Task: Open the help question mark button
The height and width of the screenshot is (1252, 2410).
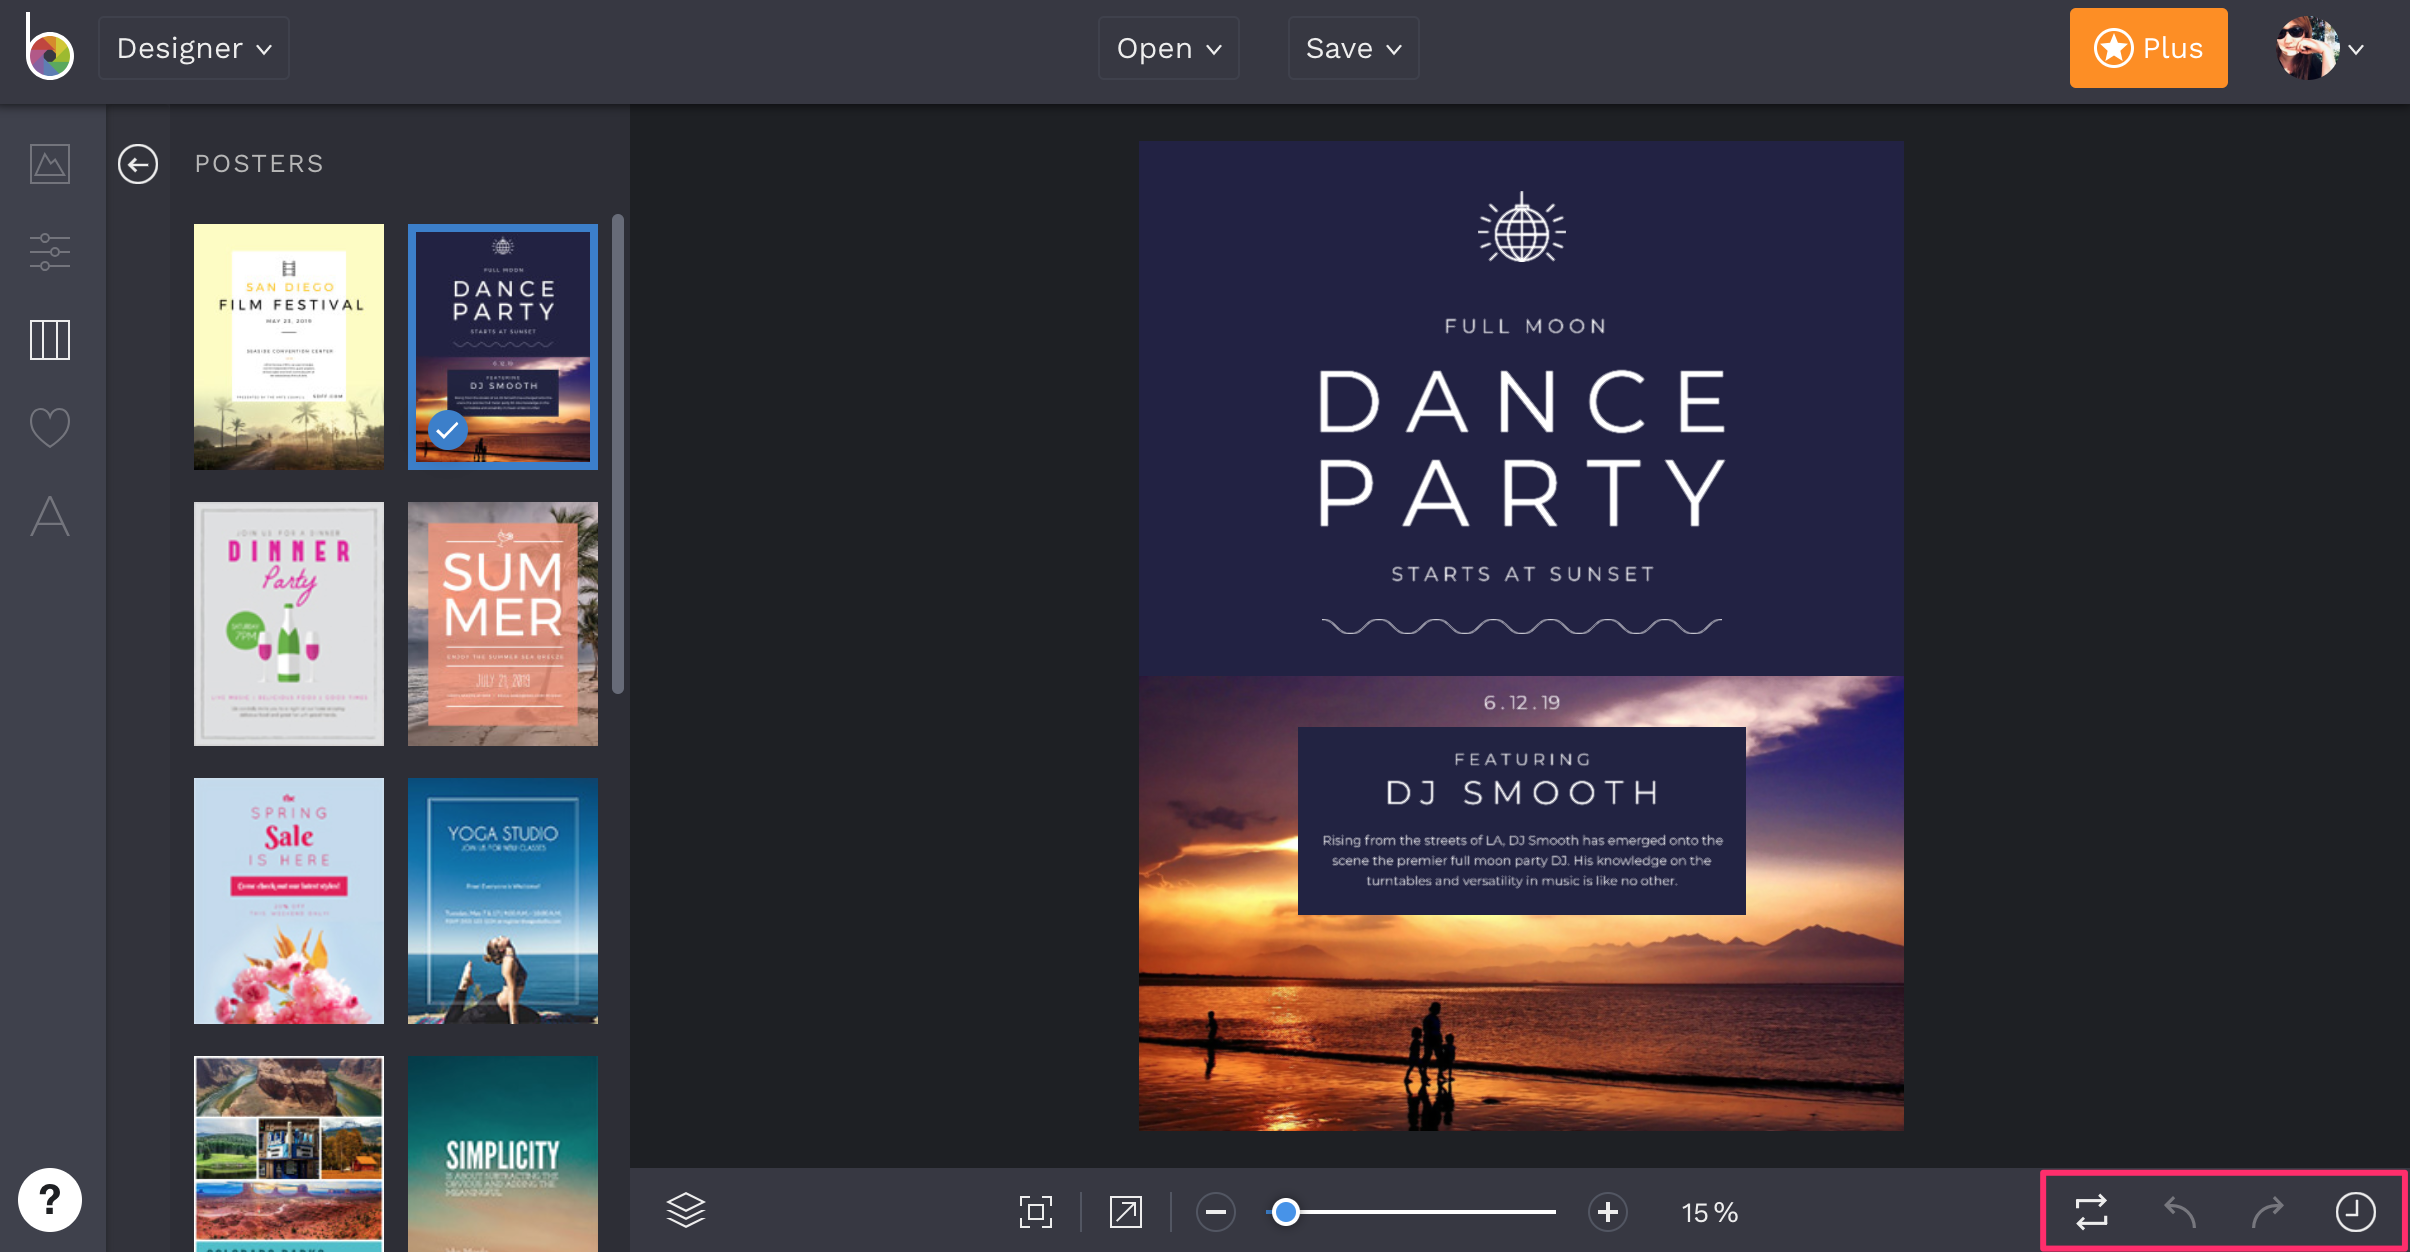Action: 50,1200
